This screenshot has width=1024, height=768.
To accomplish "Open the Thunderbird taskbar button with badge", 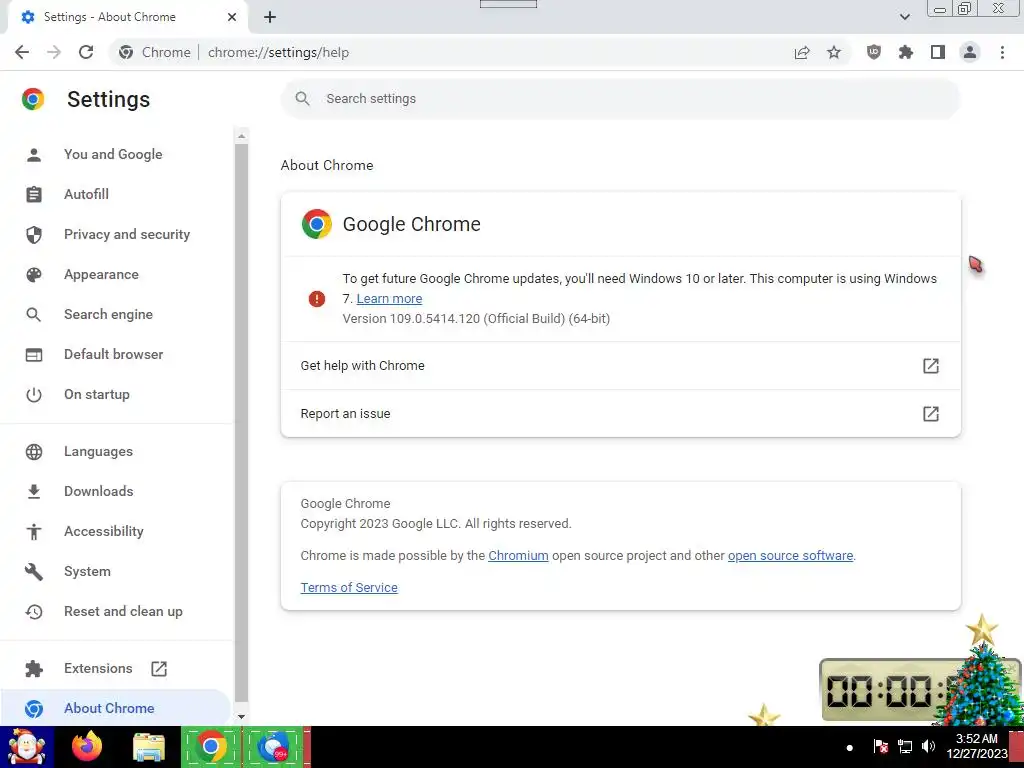I will [x=274, y=746].
